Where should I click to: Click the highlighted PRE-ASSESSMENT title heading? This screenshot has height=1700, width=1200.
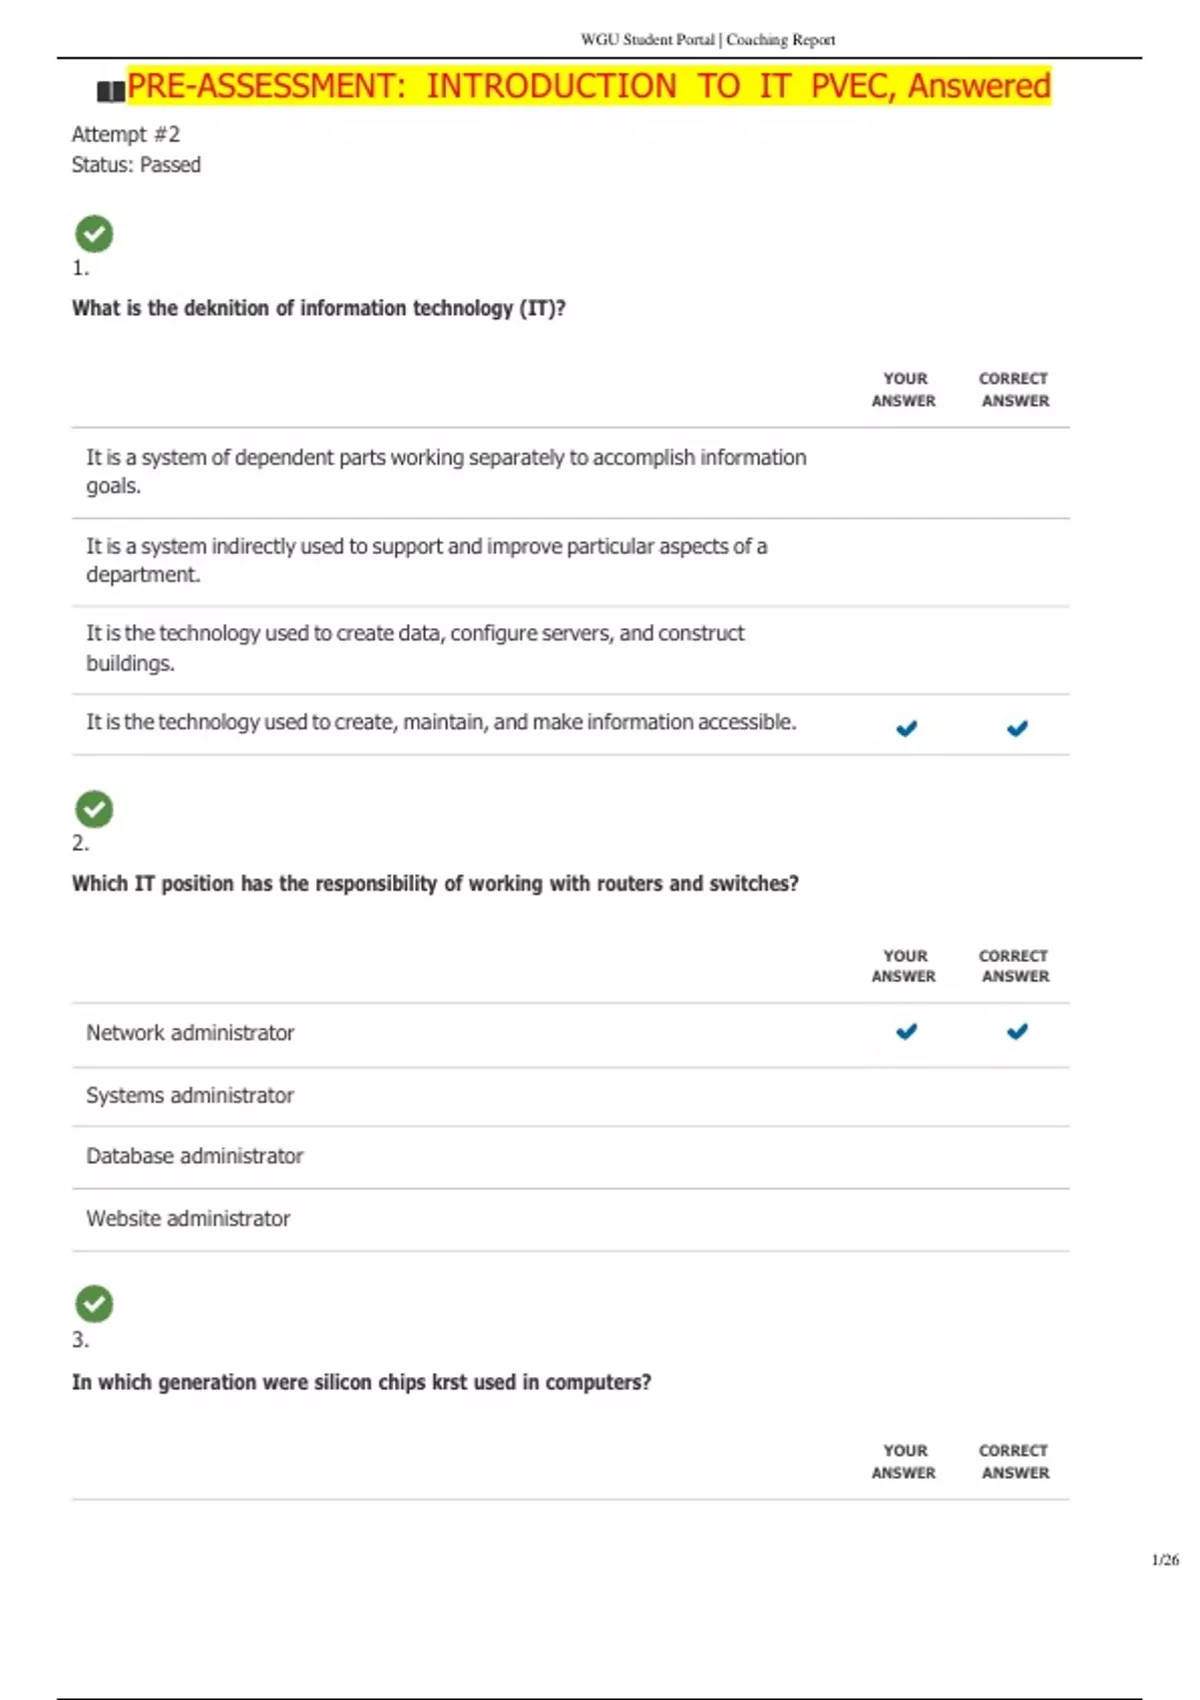pyautogui.click(x=588, y=86)
